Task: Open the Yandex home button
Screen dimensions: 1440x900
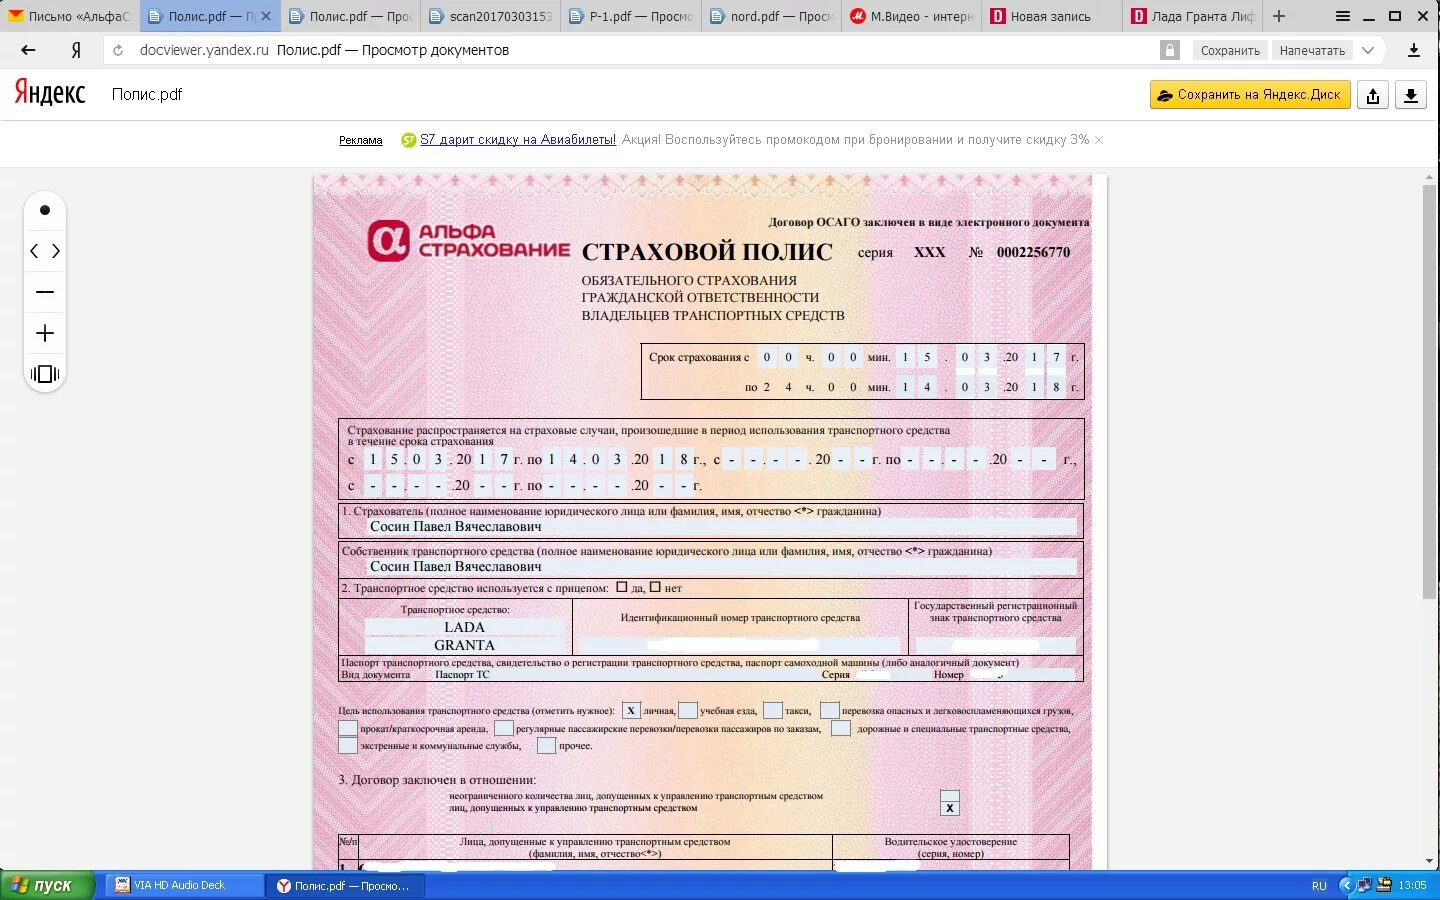Action: [x=76, y=50]
